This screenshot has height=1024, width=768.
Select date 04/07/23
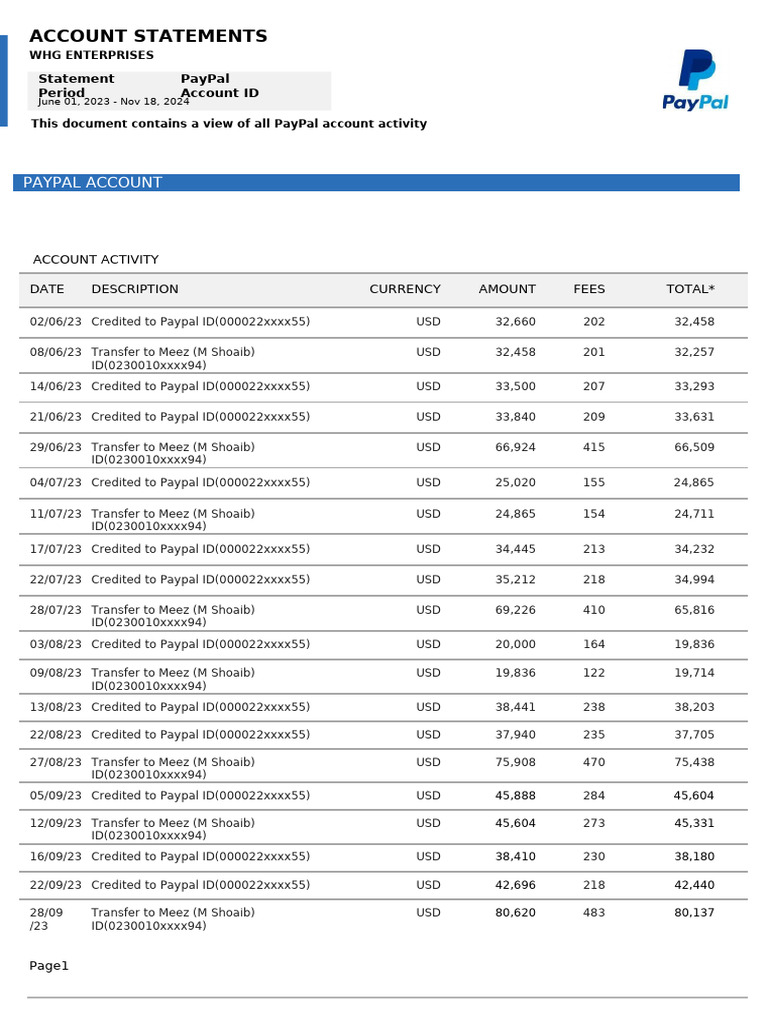tap(56, 482)
